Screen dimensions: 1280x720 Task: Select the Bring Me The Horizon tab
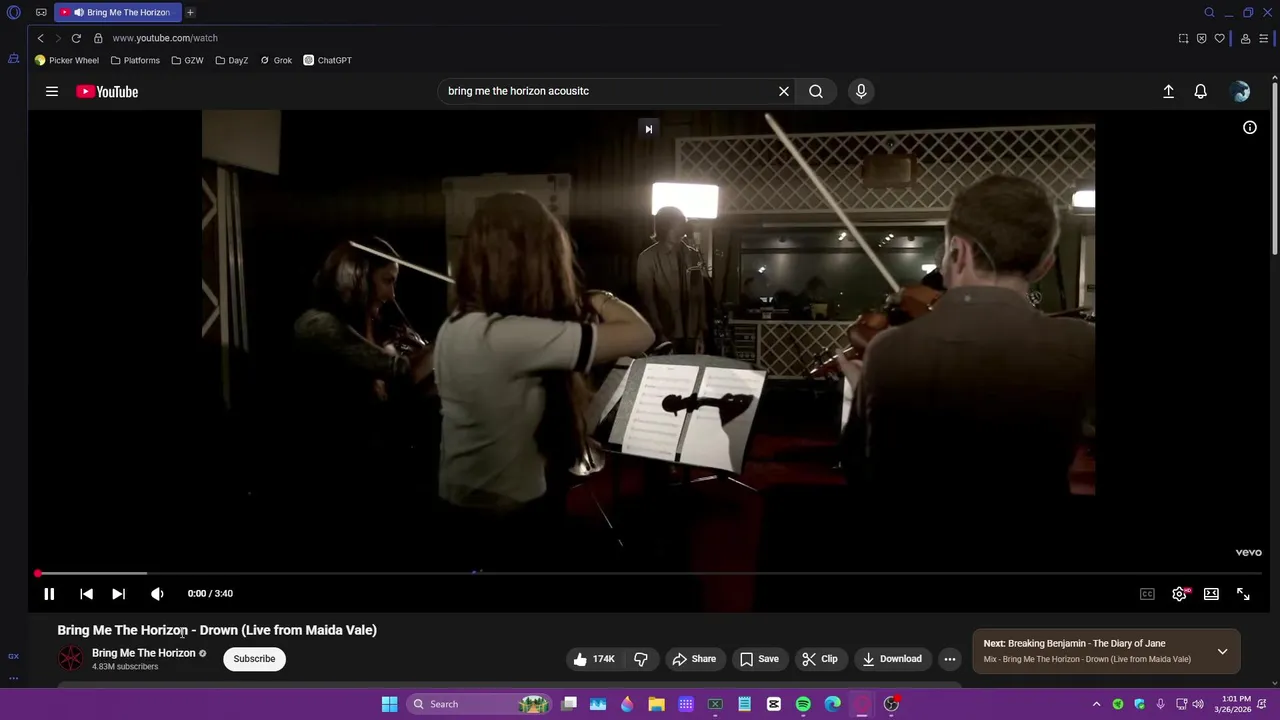tap(118, 12)
